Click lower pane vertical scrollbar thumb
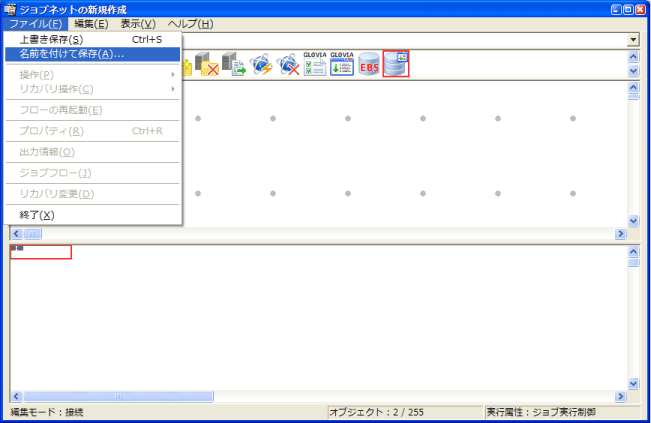The image size is (651, 423). coord(633,263)
